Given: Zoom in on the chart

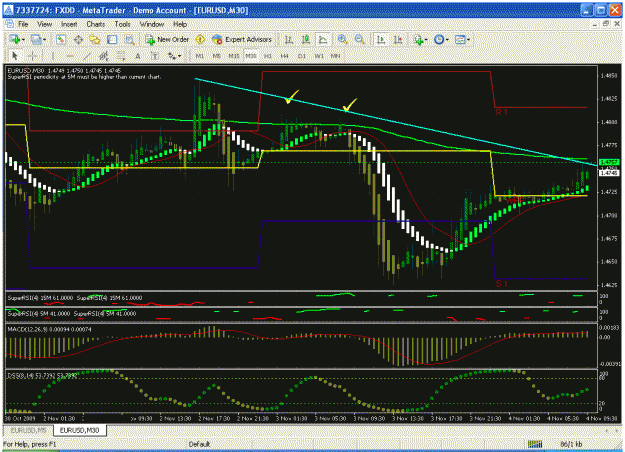Looking at the screenshot, I should (342, 39).
